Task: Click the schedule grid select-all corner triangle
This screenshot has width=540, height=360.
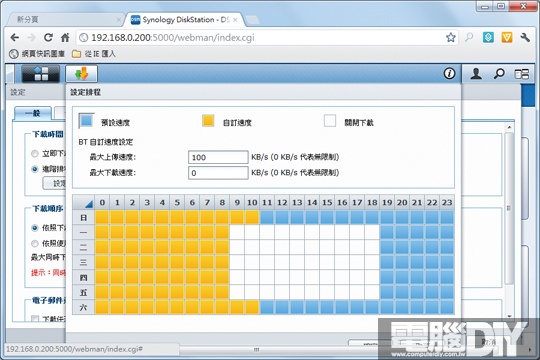Action: pyautogui.click(x=89, y=204)
